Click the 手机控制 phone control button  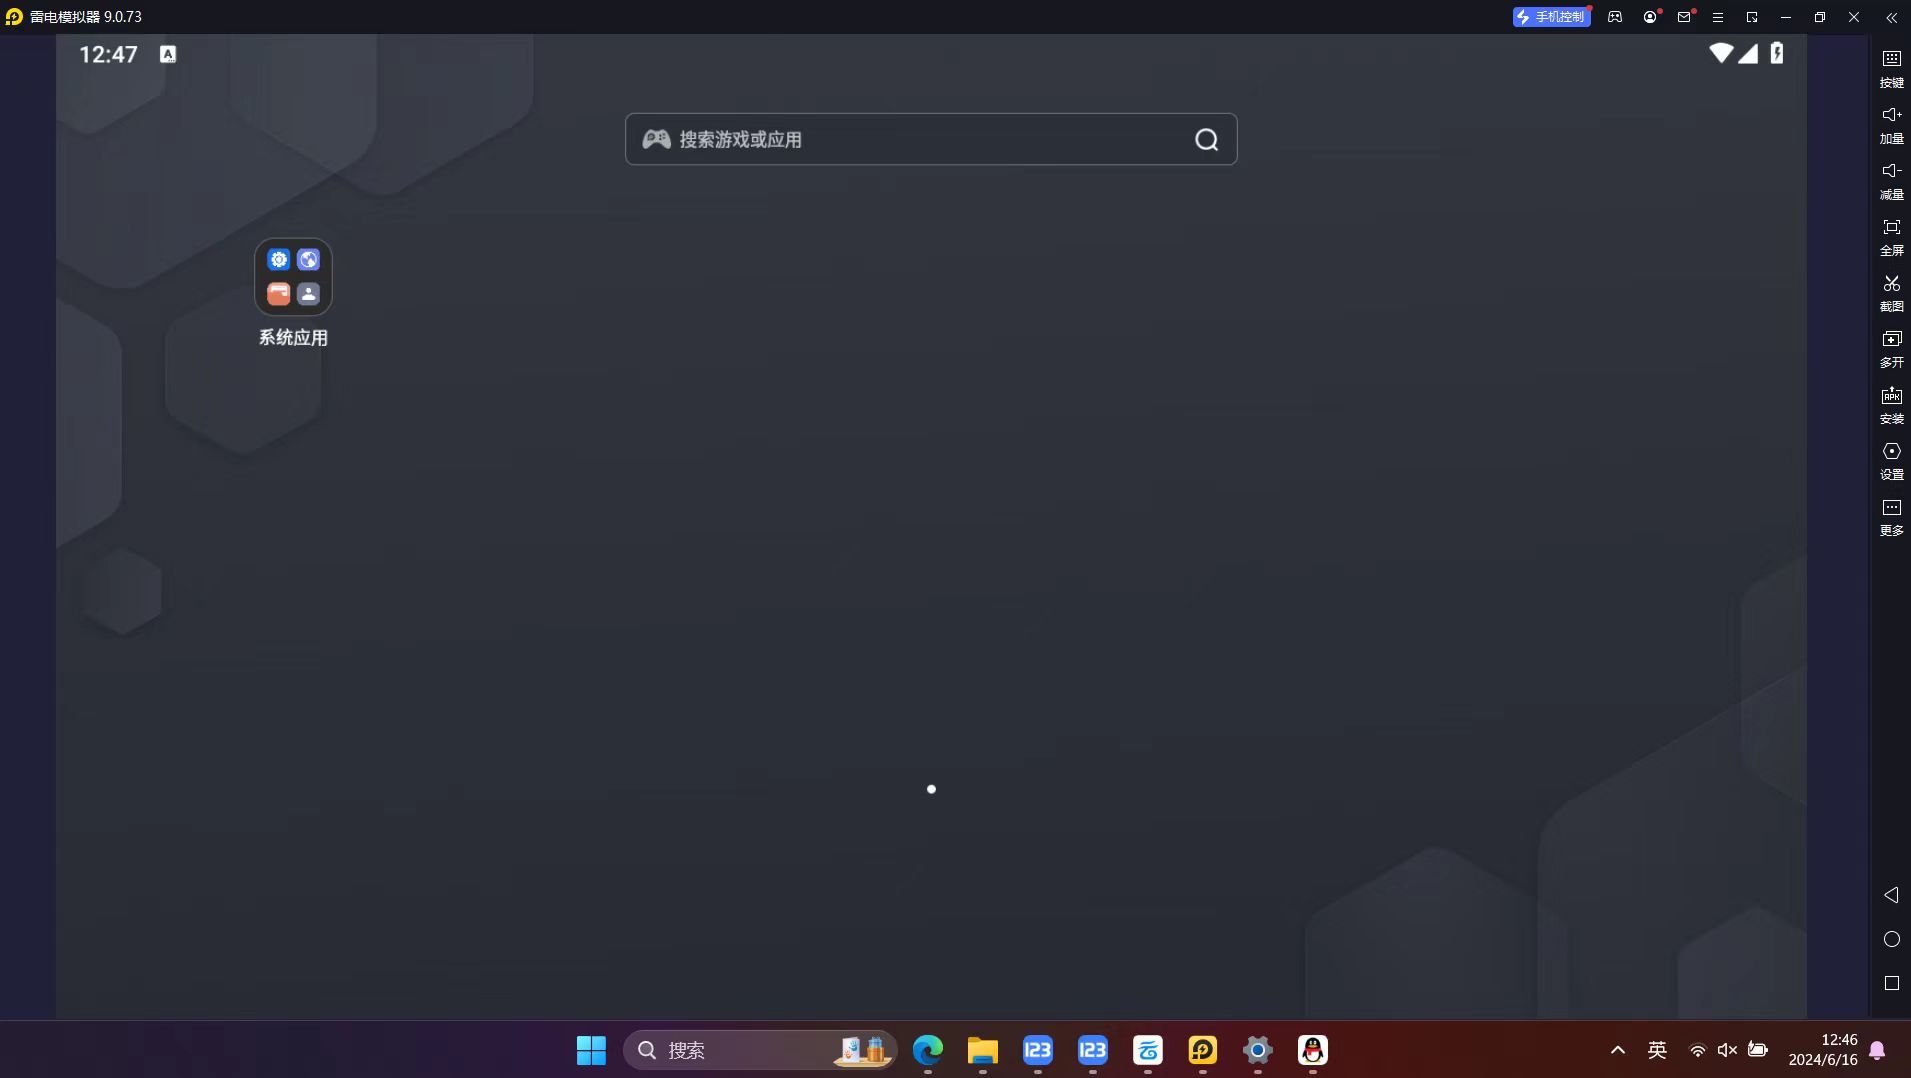tap(1551, 17)
